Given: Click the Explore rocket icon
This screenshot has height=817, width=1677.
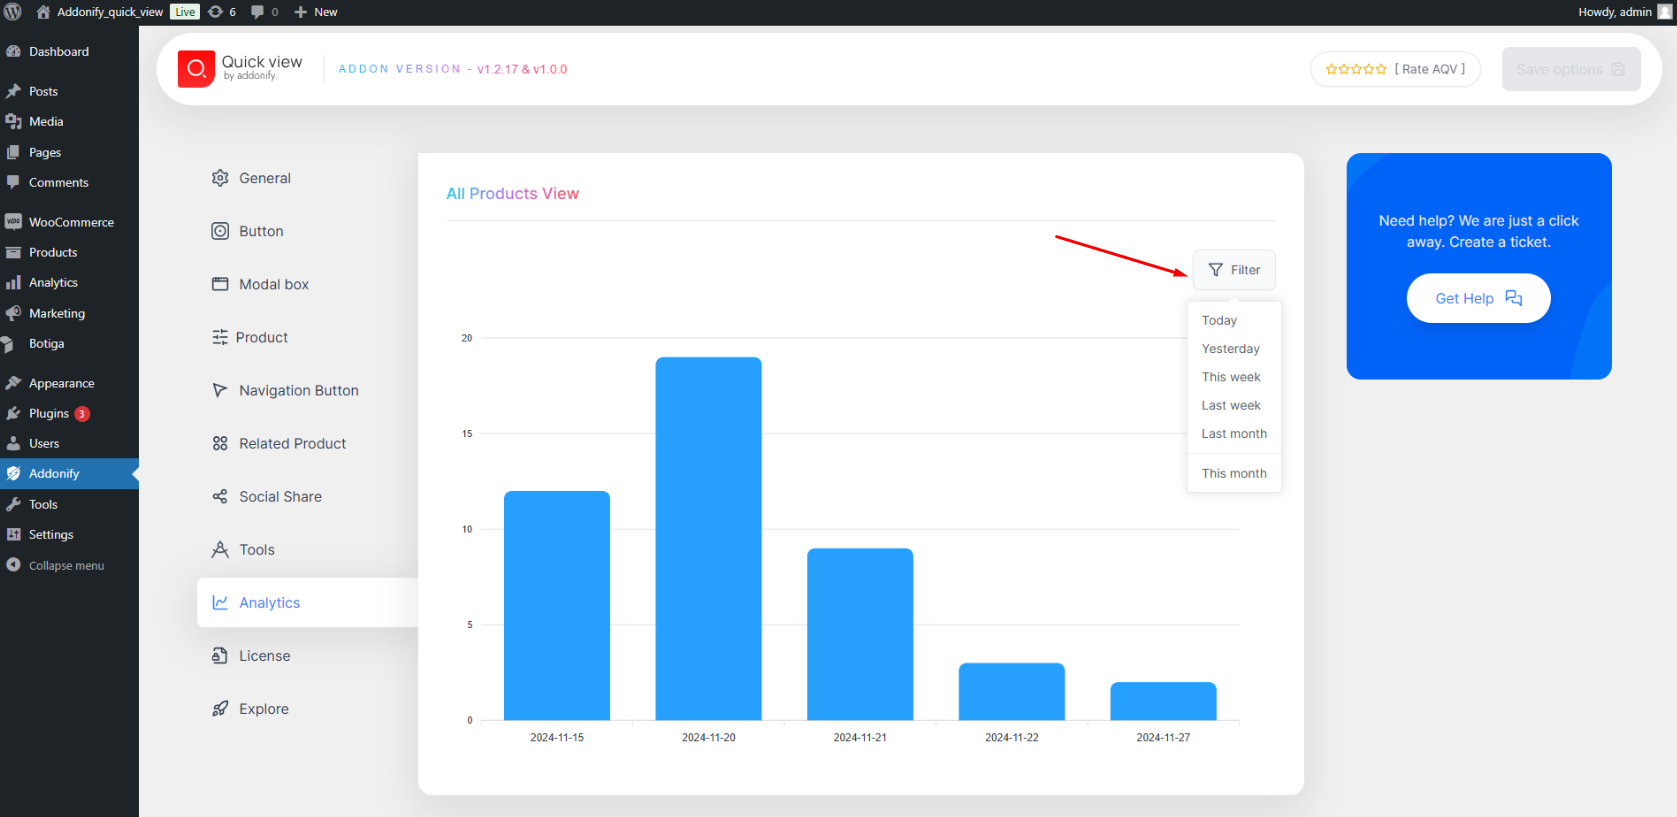Looking at the screenshot, I should [220, 709].
